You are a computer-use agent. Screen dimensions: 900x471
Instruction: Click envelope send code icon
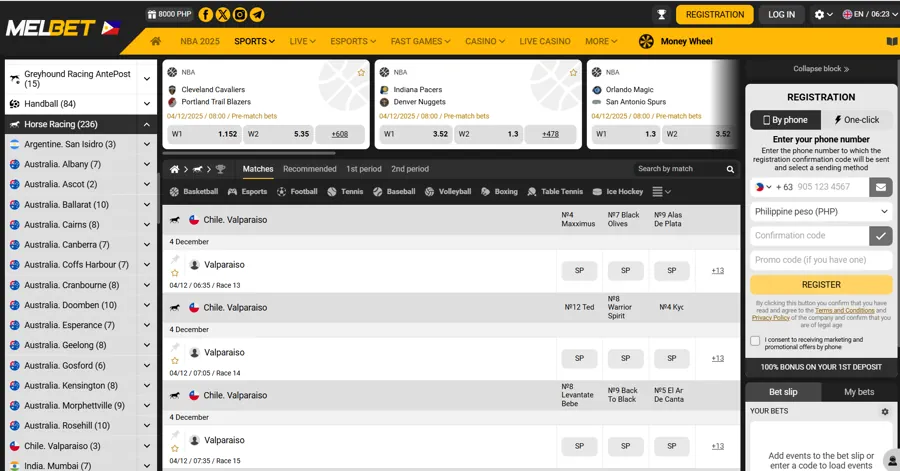880,187
